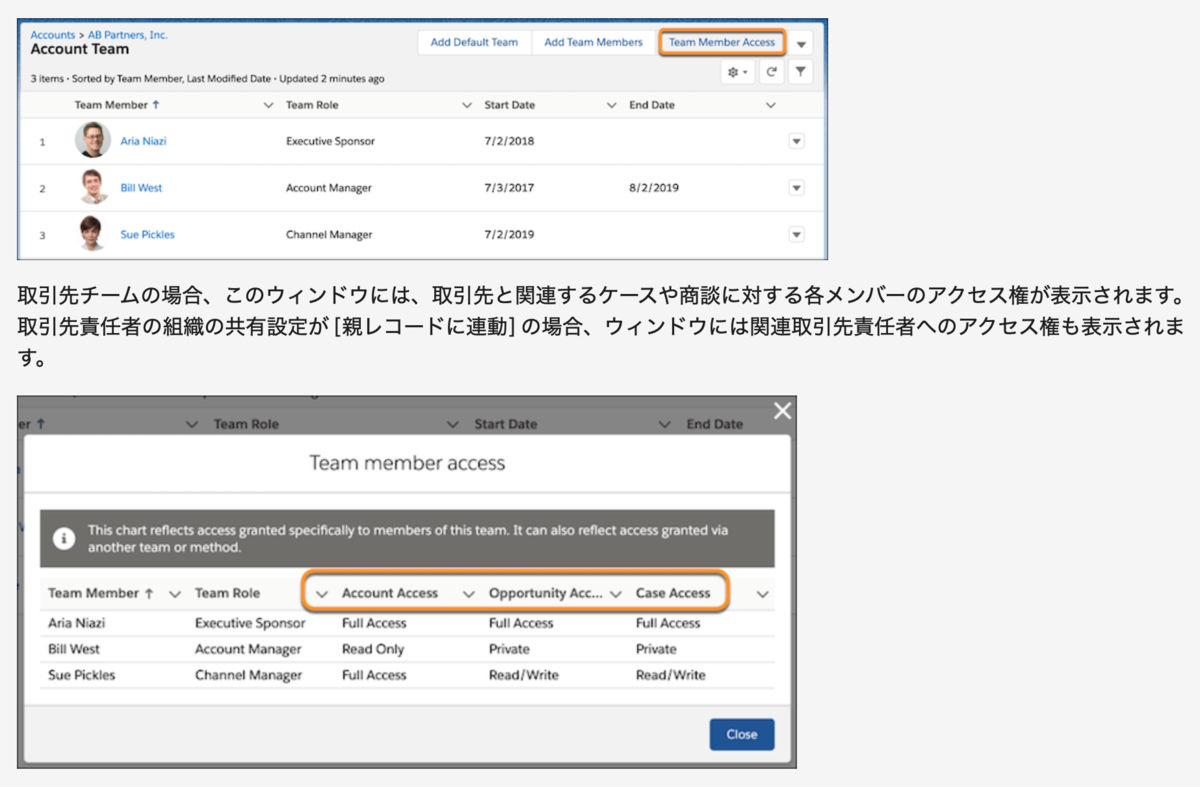
Task: Click Sue Pickles' avatar photo
Action: [x=92, y=234]
